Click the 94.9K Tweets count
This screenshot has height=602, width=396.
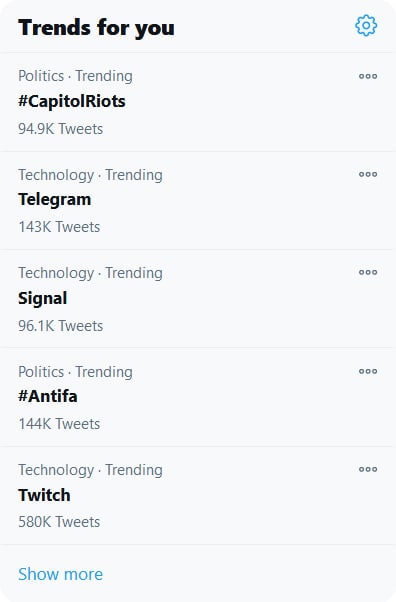coord(60,129)
